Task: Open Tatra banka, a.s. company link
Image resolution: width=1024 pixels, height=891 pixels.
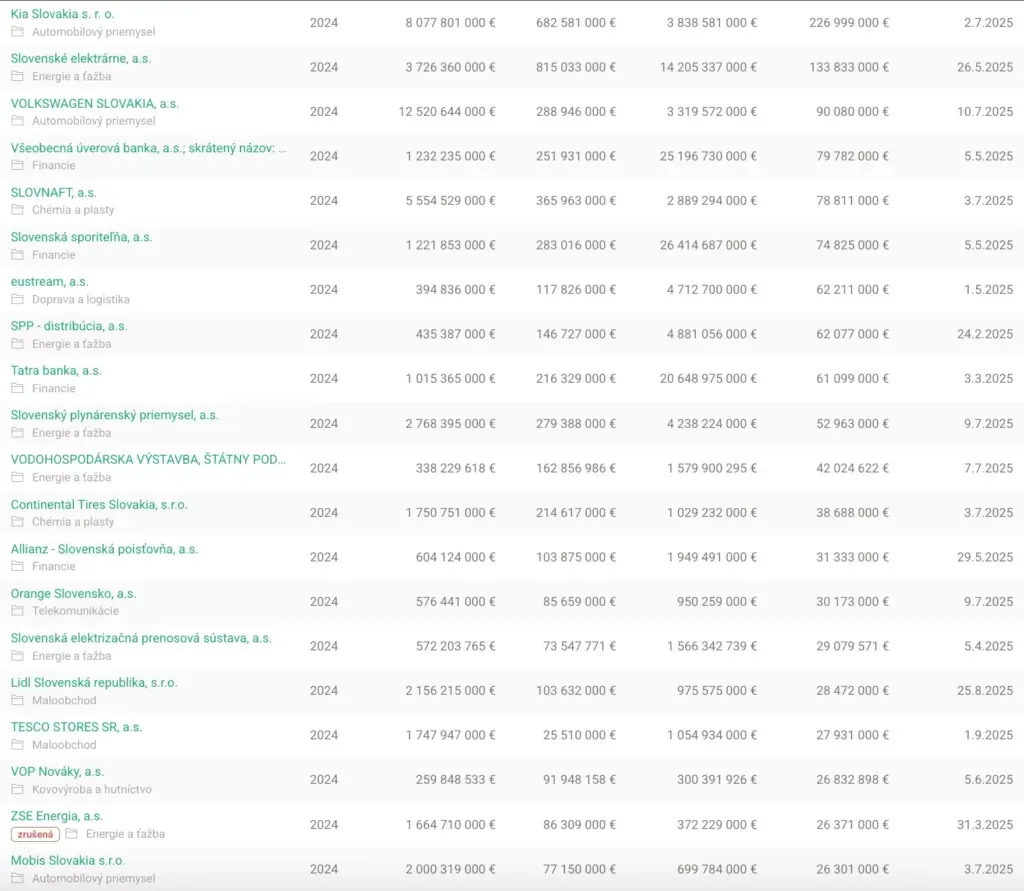Action: (56, 370)
